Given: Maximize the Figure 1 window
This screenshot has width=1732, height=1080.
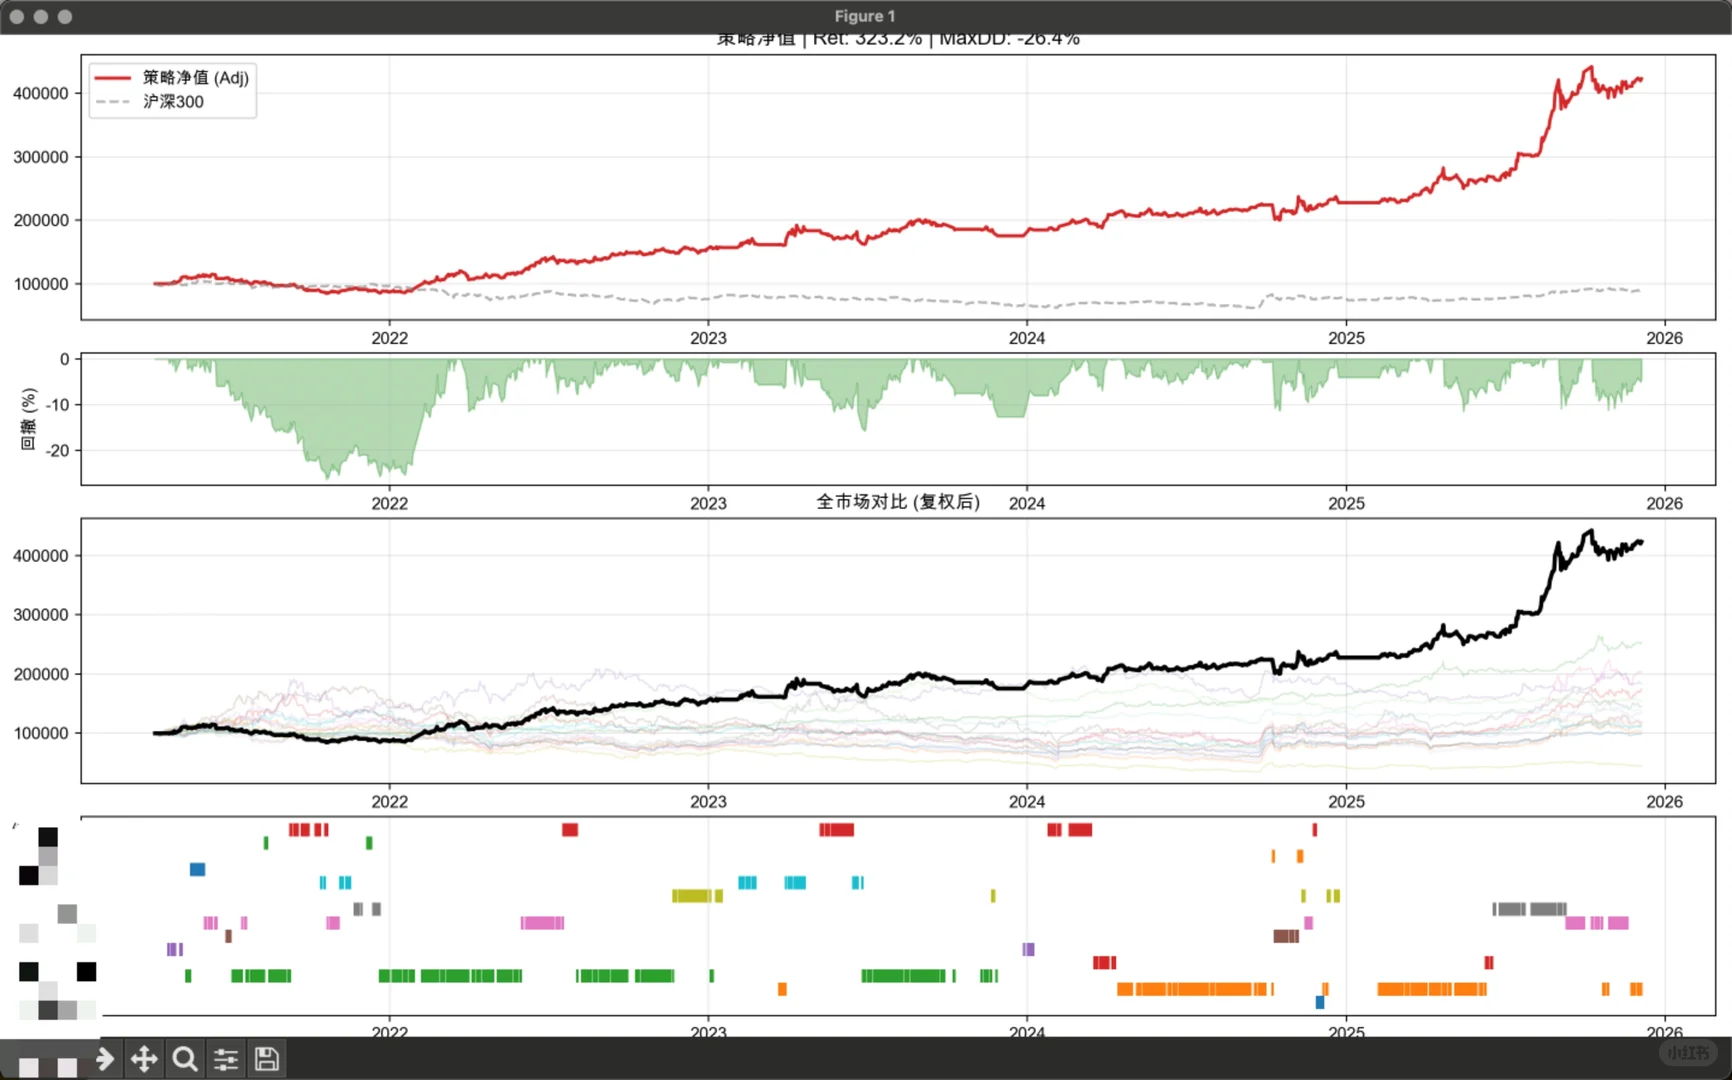Looking at the screenshot, I should coord(65,16).
